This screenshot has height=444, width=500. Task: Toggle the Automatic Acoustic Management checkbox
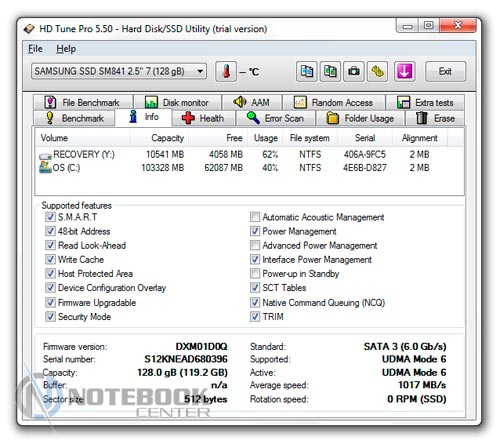click(x=255, y=217)
